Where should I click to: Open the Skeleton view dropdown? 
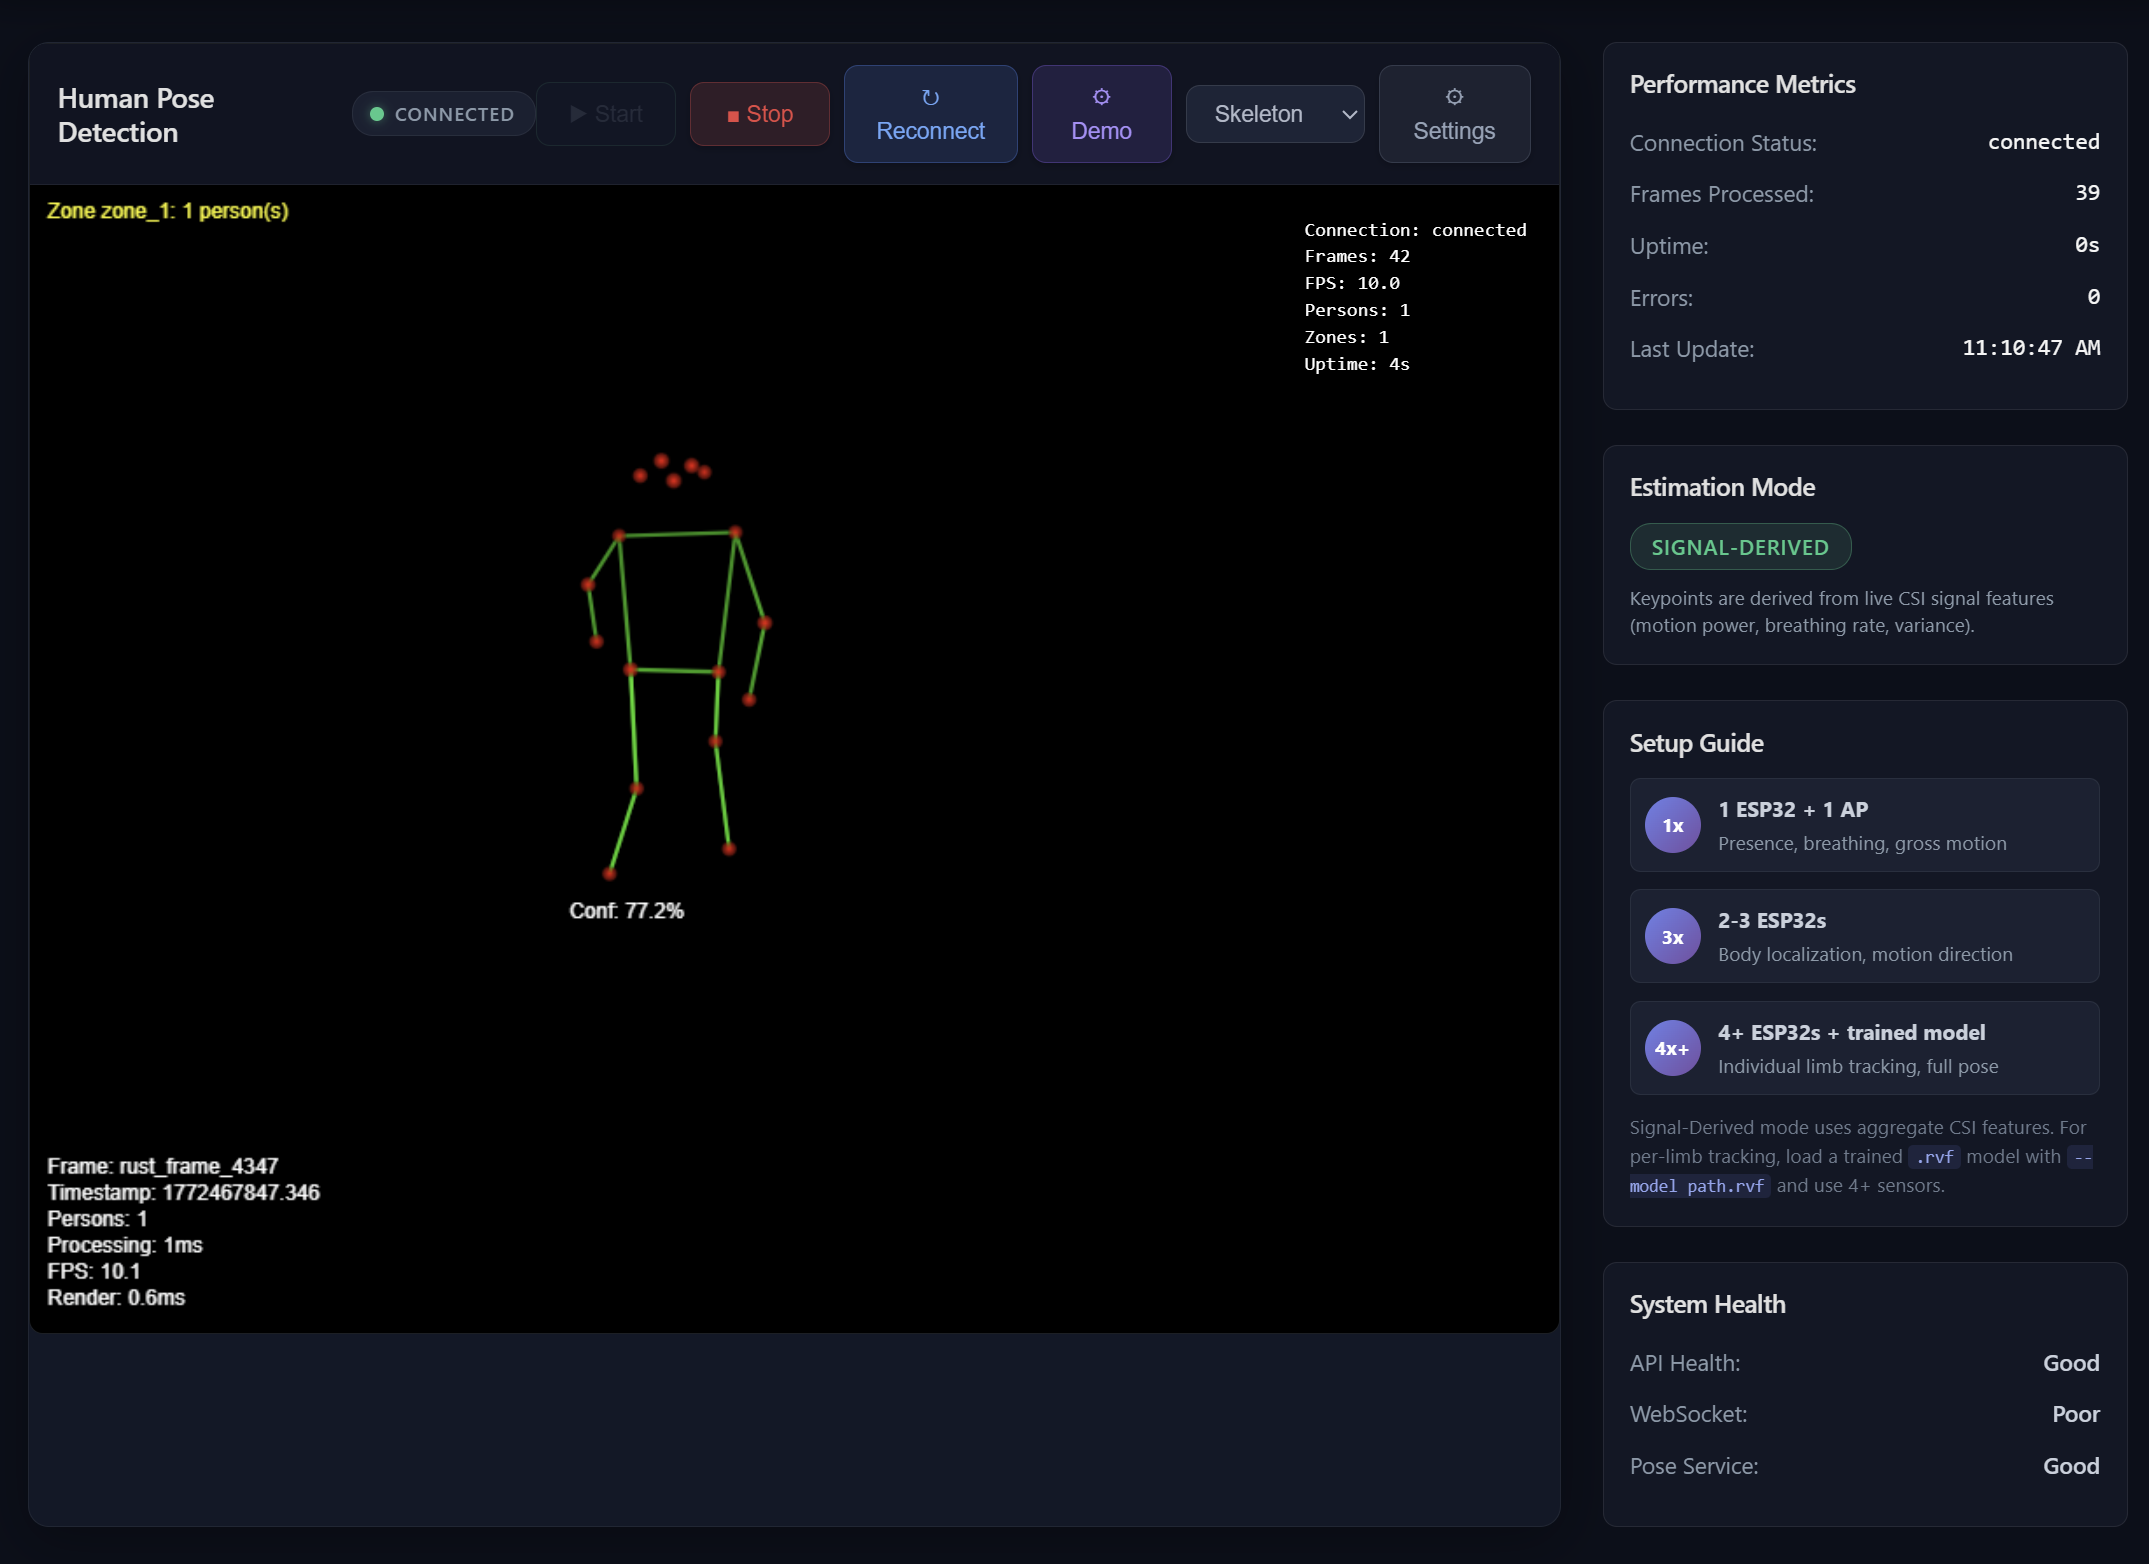(1274, 113)
